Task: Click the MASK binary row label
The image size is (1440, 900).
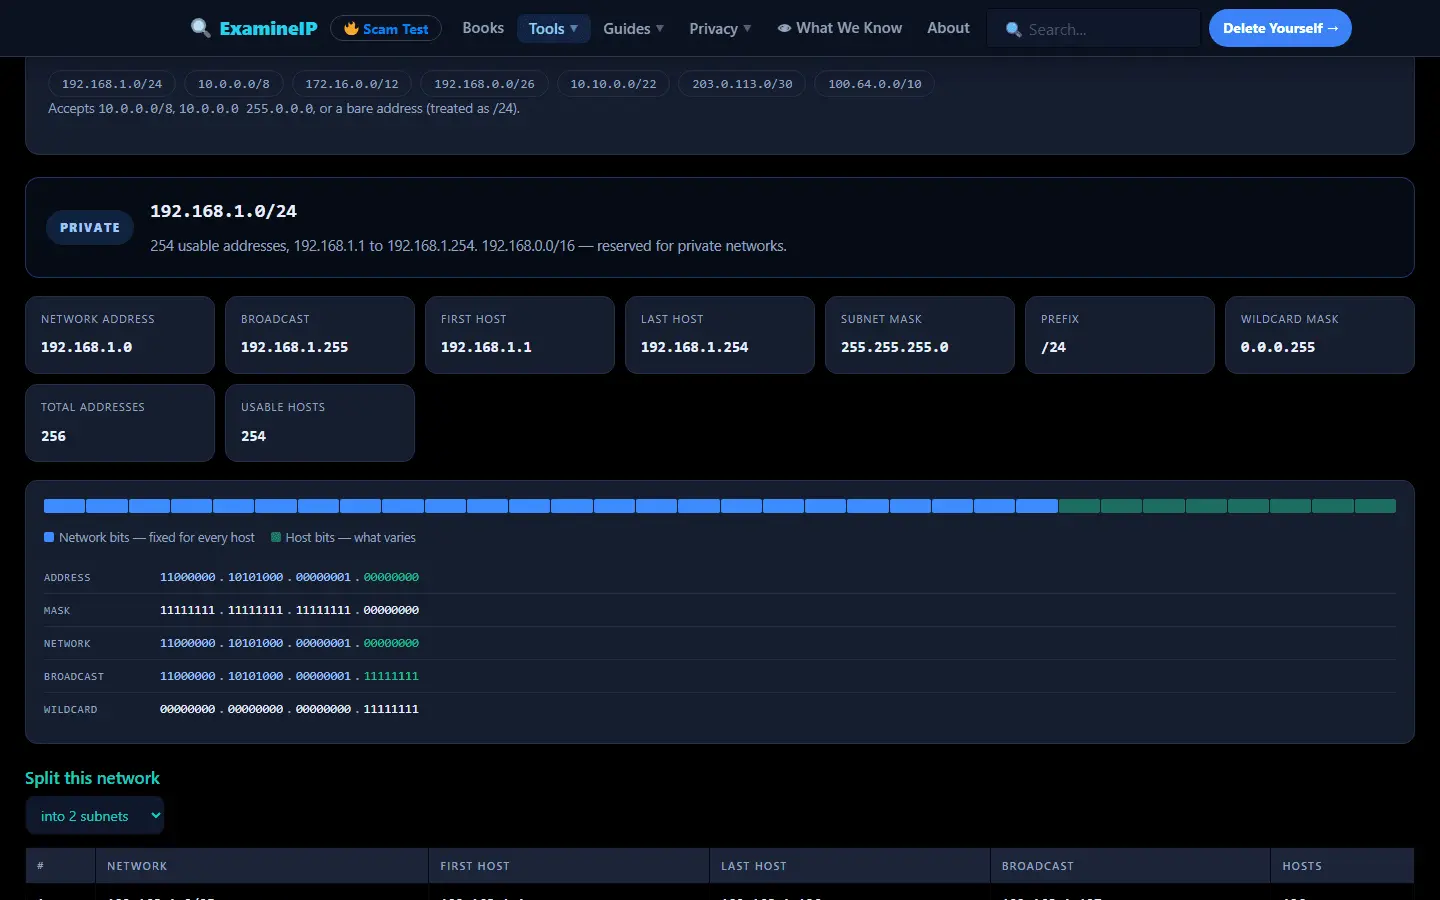Action: point(57,610)
